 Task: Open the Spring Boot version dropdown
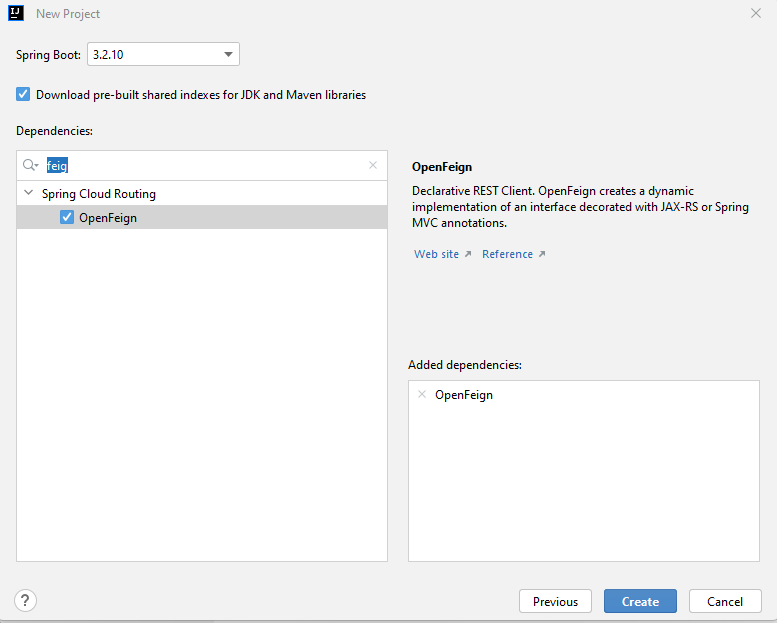[x=163, y=54]
